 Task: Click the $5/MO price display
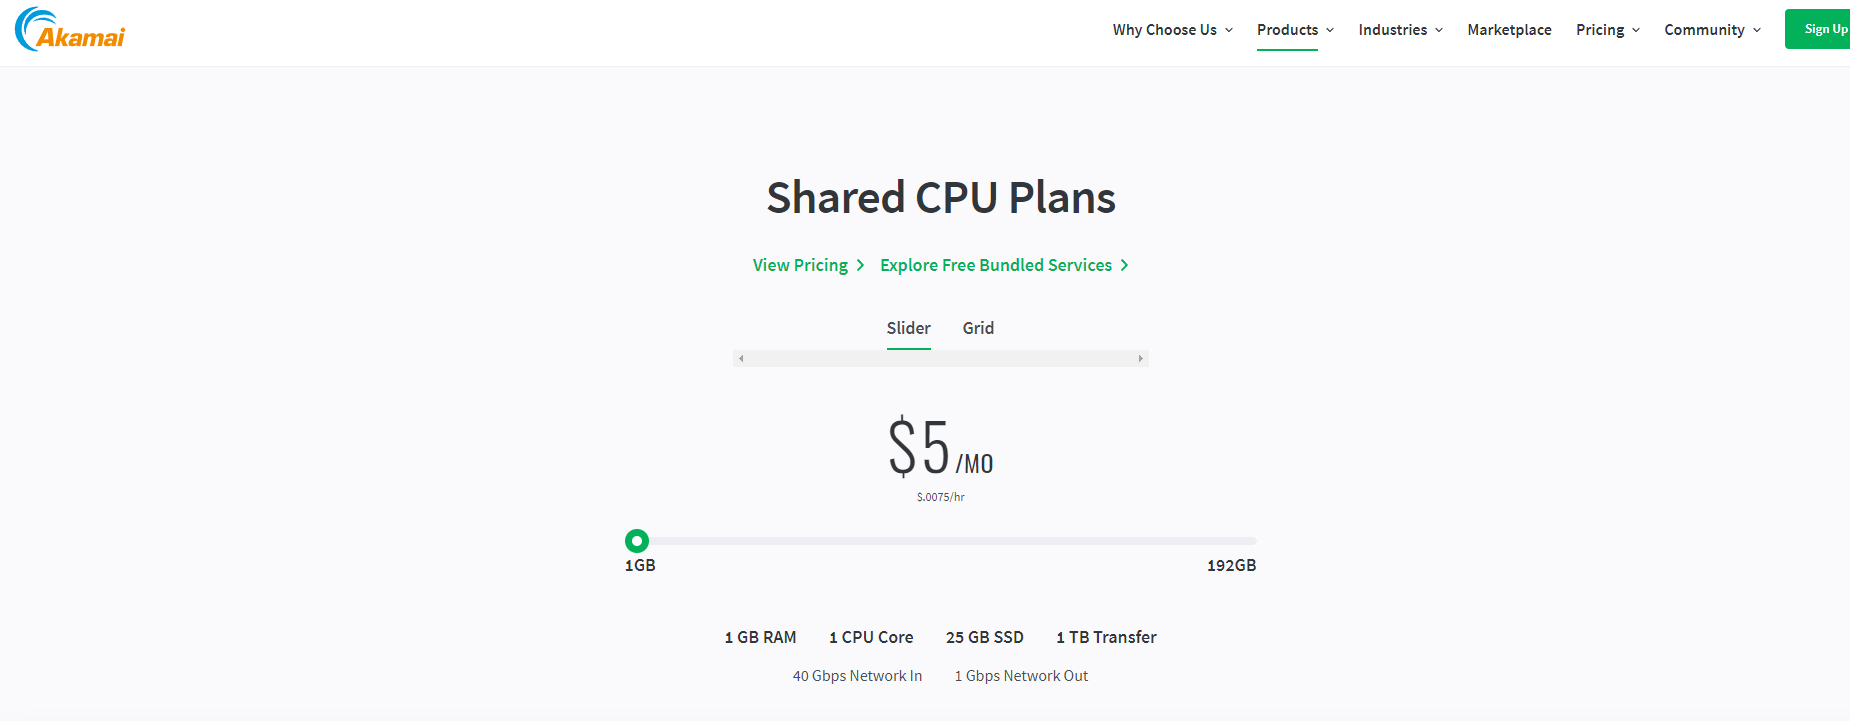tap(940, 448)
